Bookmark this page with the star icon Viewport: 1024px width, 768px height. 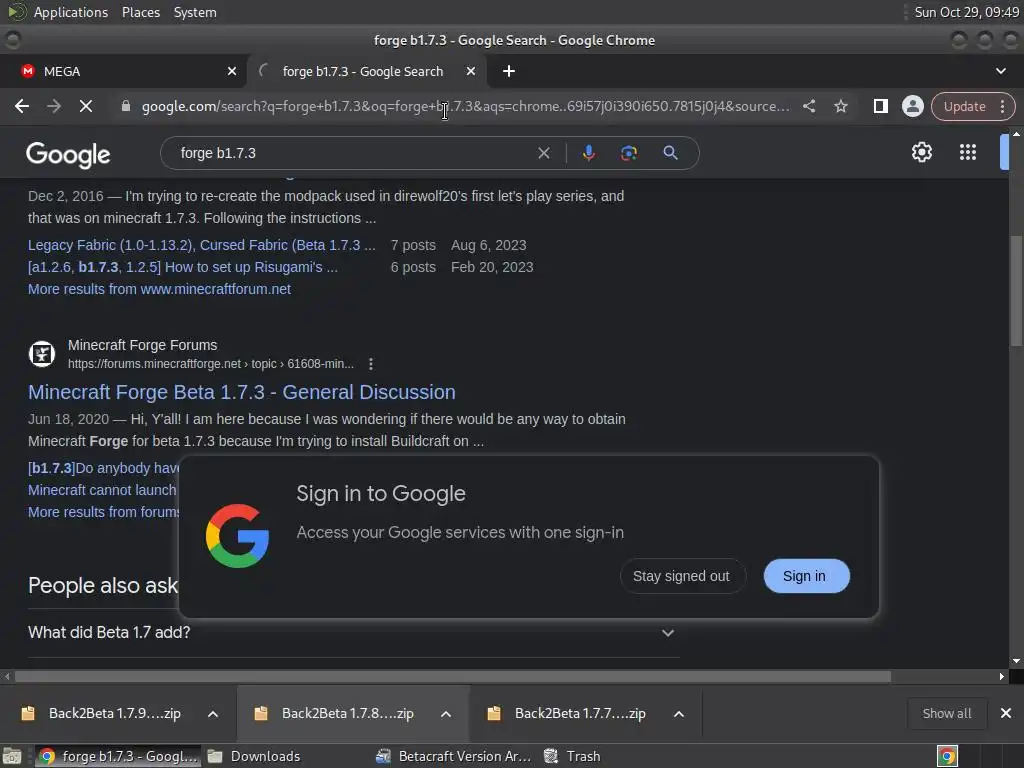pos(840,106)
